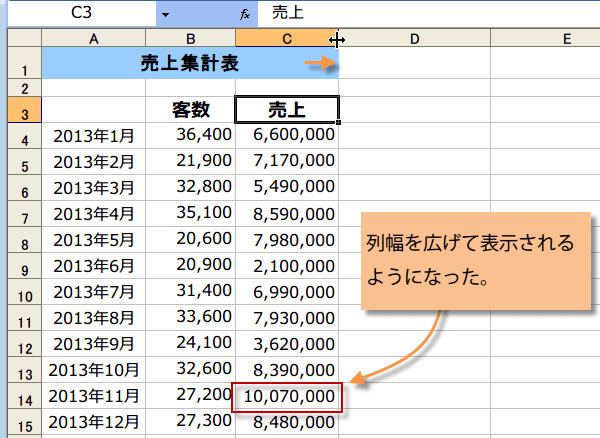Click cell 2013年10月
The height and width of the screenshot is (438, 600).
click(x=94, y=370)
